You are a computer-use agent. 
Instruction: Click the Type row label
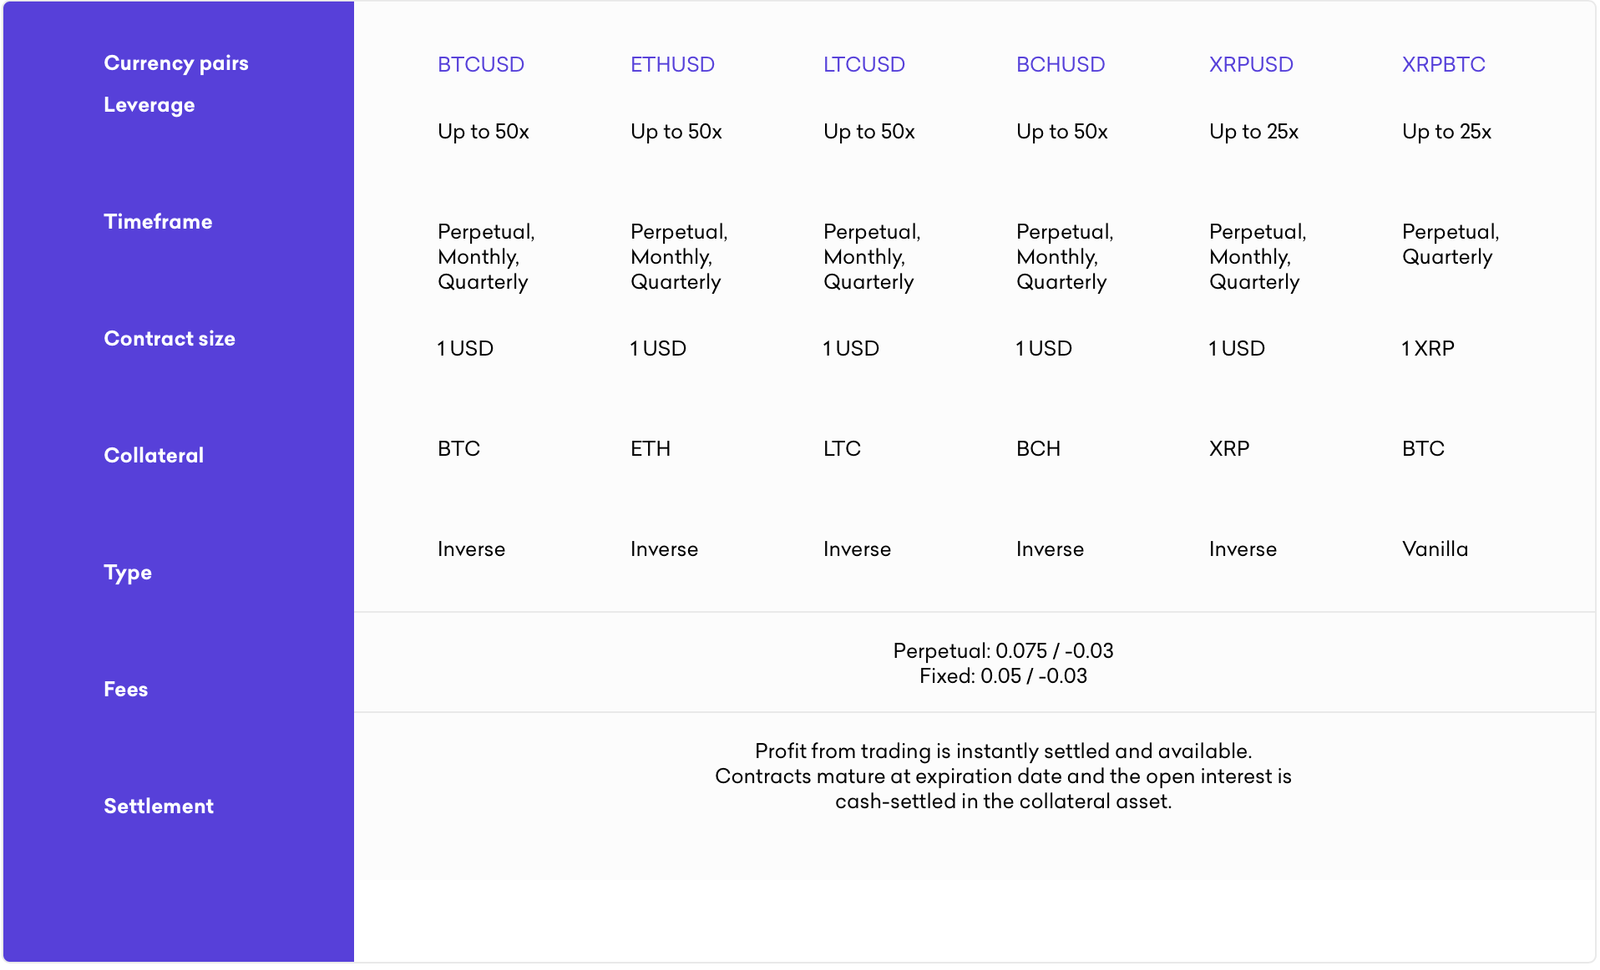click(x=128, y=573)
